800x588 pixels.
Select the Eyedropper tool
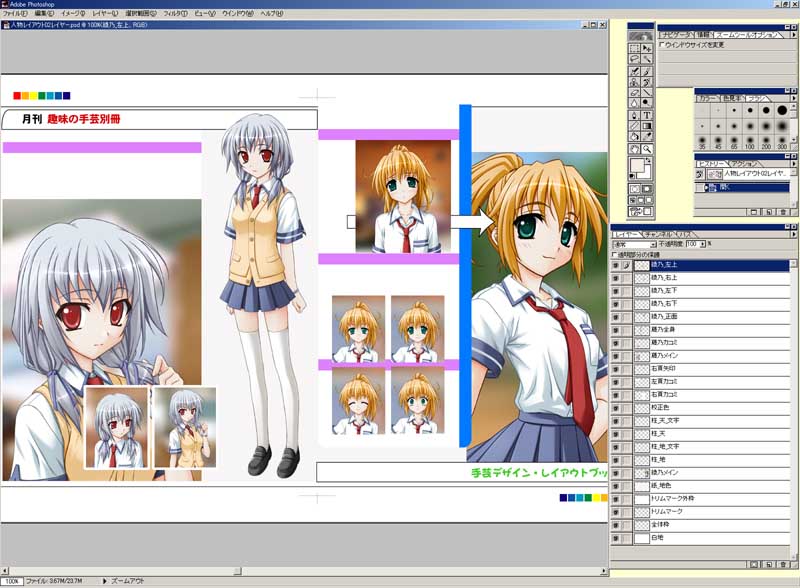click(x=647, y=137)
